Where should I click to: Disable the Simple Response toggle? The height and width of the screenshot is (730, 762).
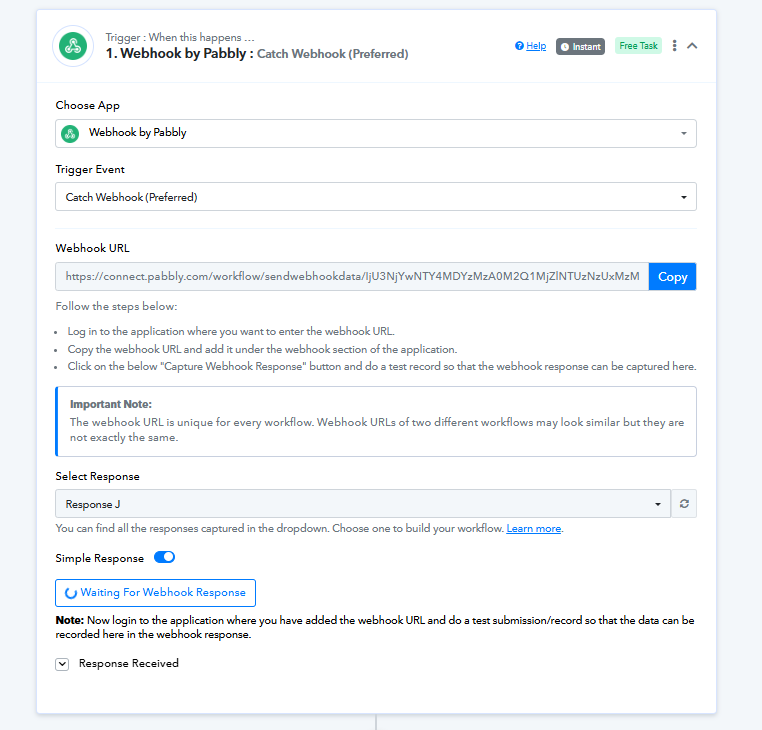164,558
